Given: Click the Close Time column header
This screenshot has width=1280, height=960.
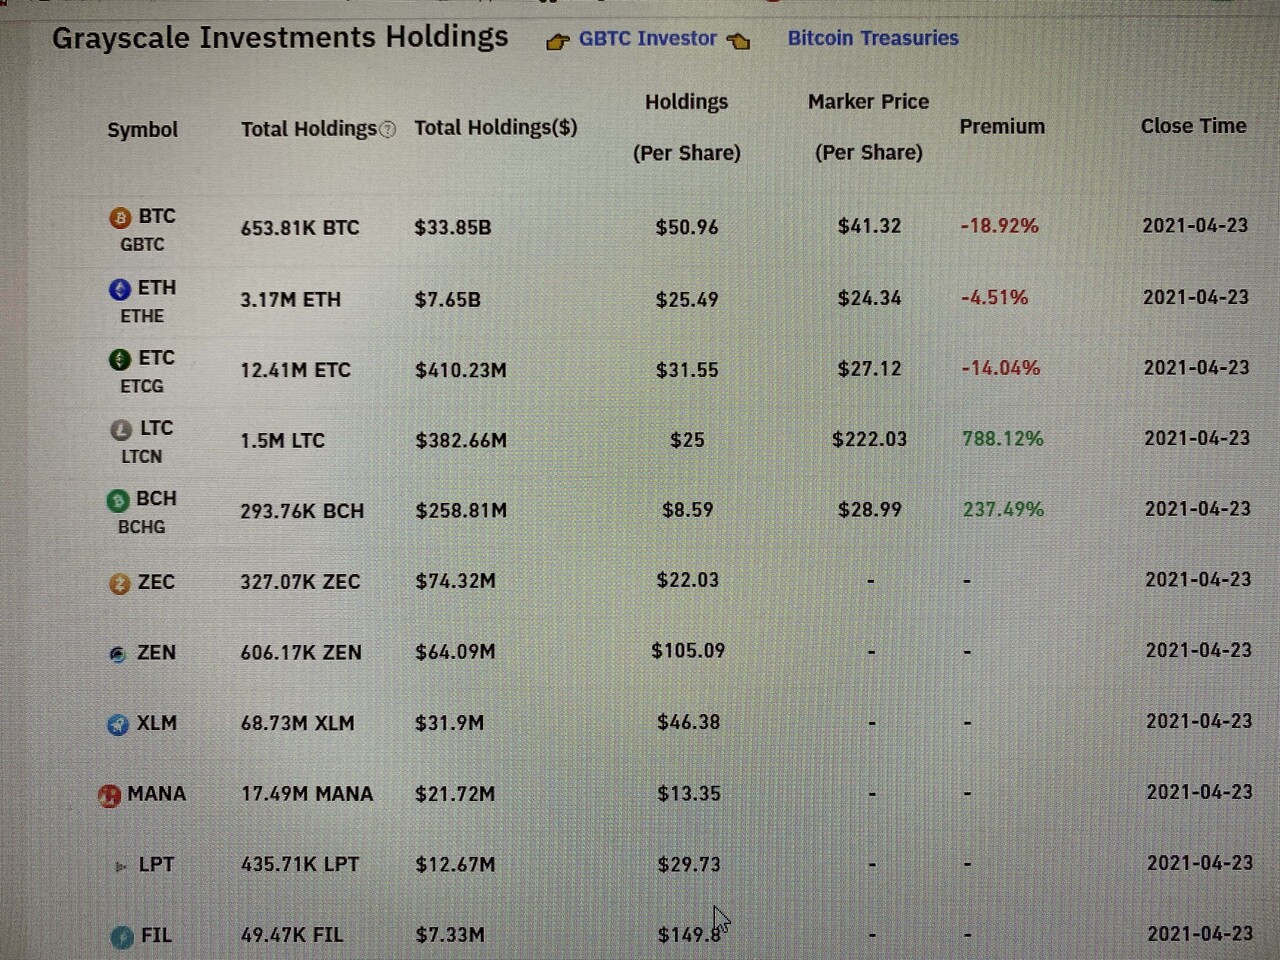Looking at the screenshot, I should pyautogui.click(x=1193, y=126).
